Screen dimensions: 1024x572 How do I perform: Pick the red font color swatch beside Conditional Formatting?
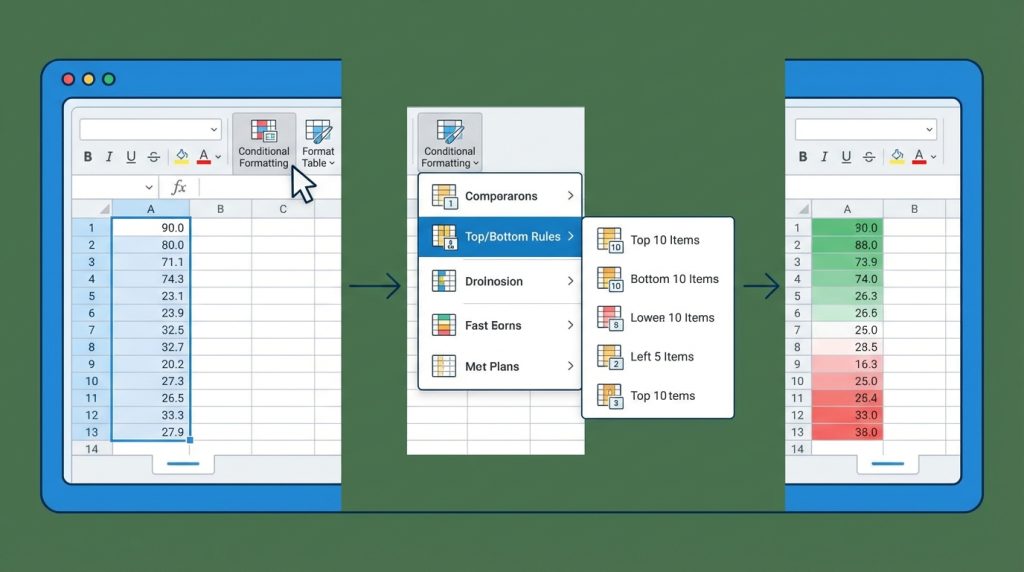[x=204, y=157]
